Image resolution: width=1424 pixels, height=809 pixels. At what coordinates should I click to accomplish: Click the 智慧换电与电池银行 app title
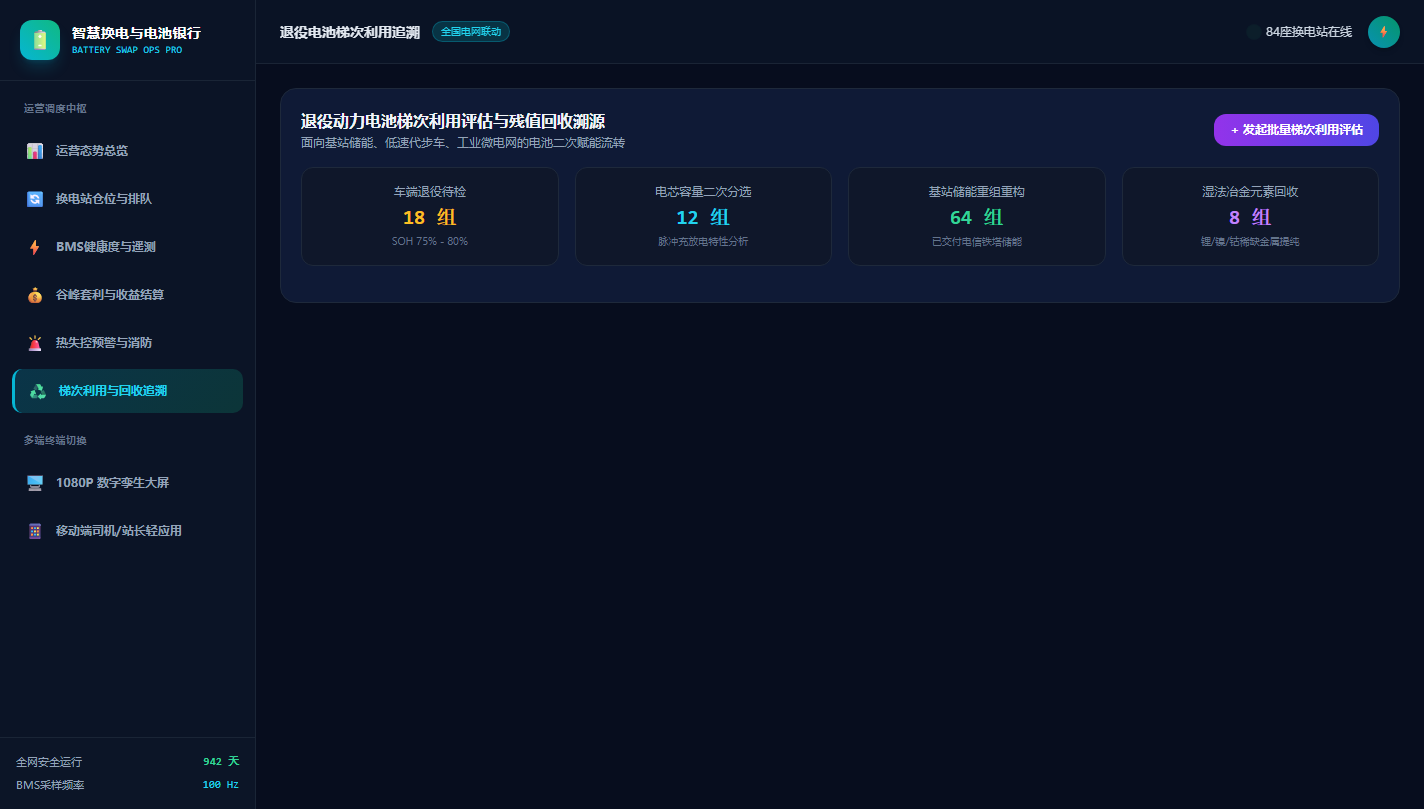point(136,33)
